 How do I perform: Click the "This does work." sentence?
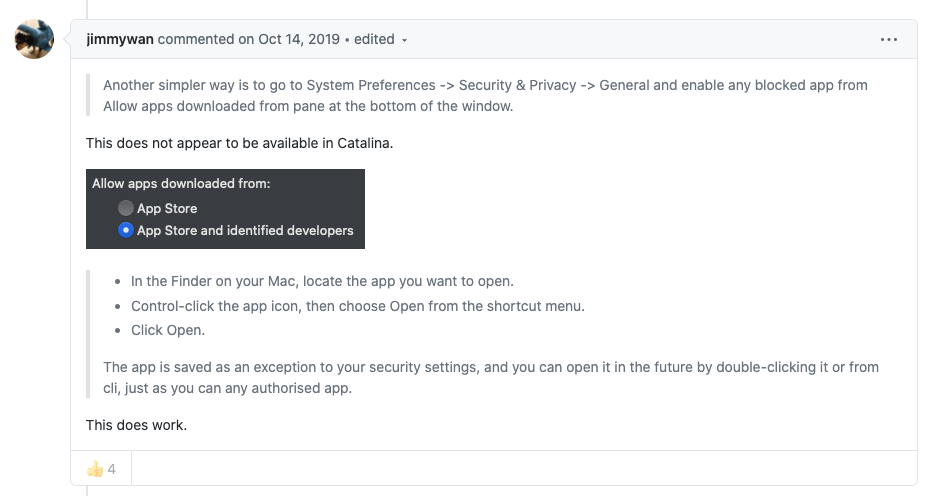coord(137,425)
